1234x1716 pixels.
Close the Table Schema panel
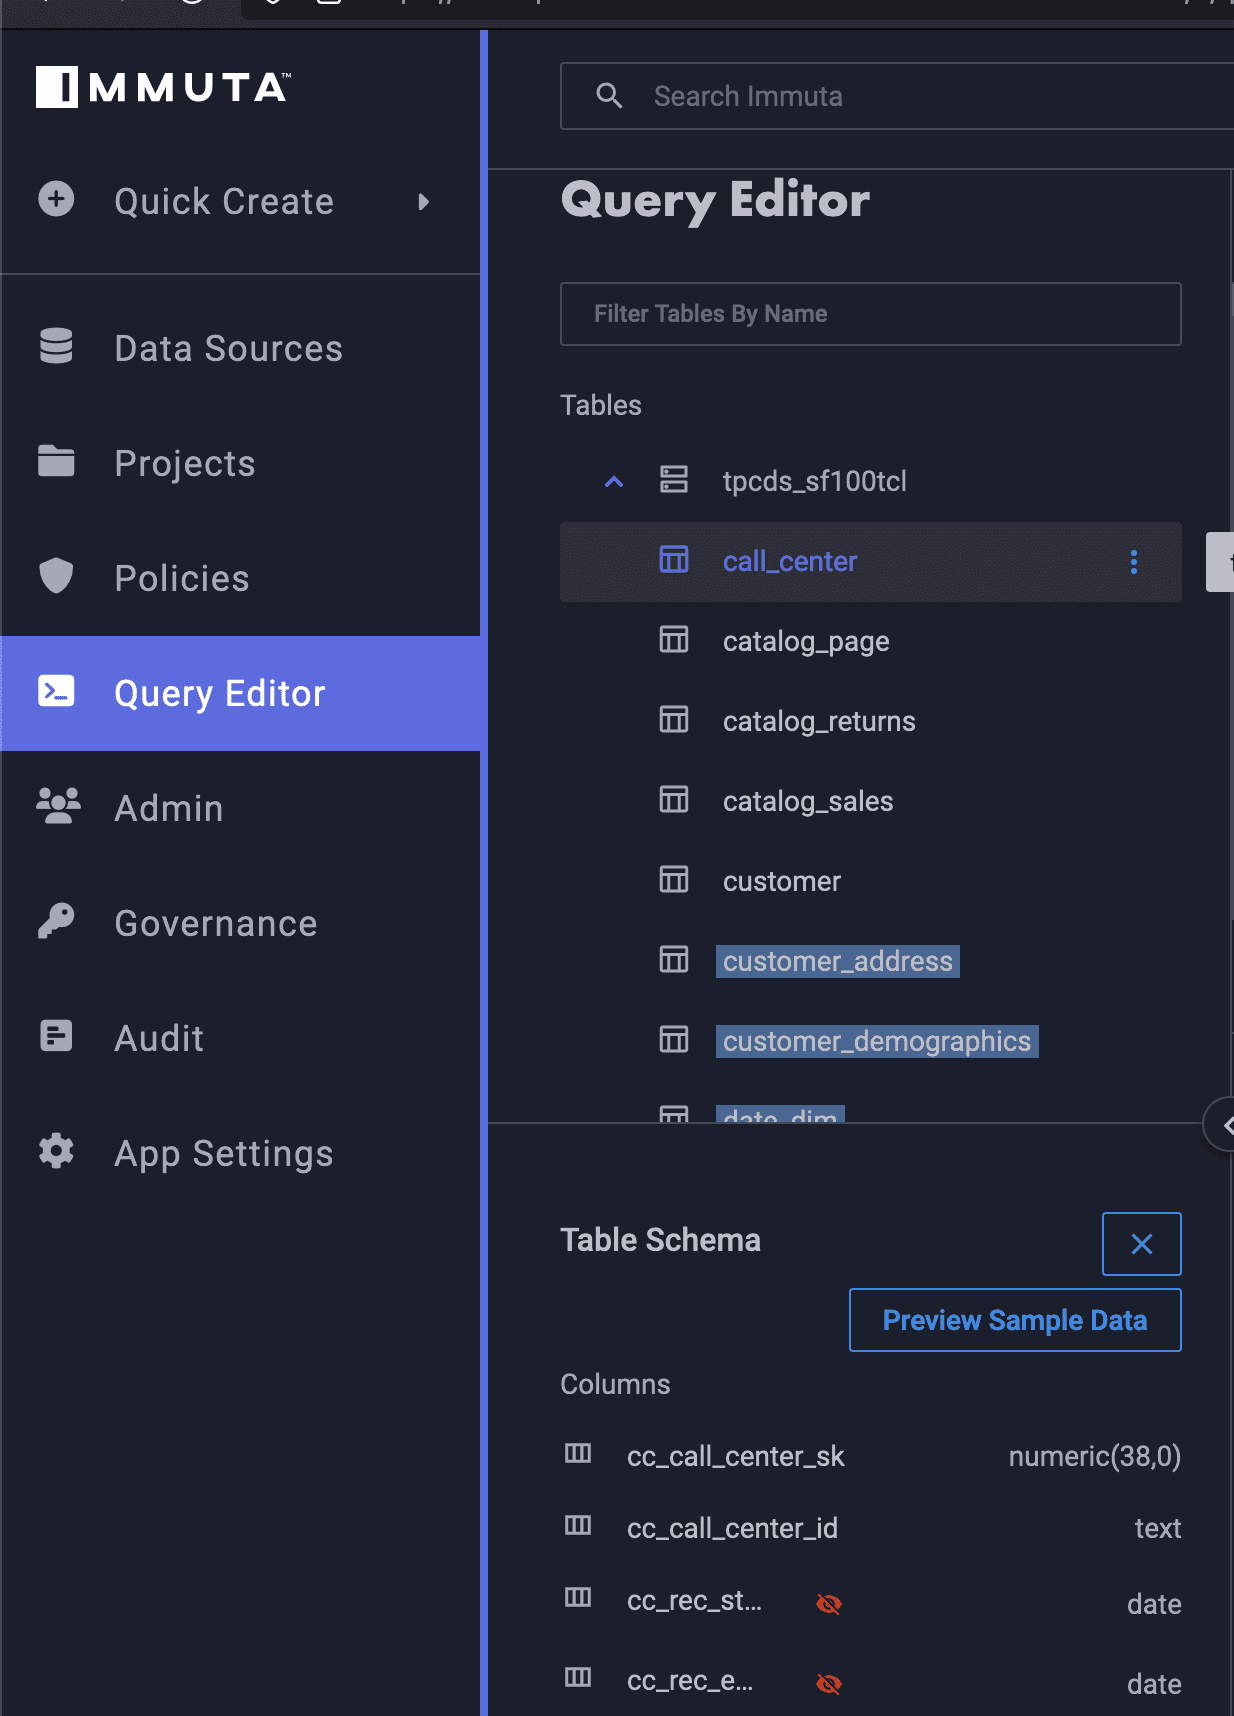coord(1142,1244)
